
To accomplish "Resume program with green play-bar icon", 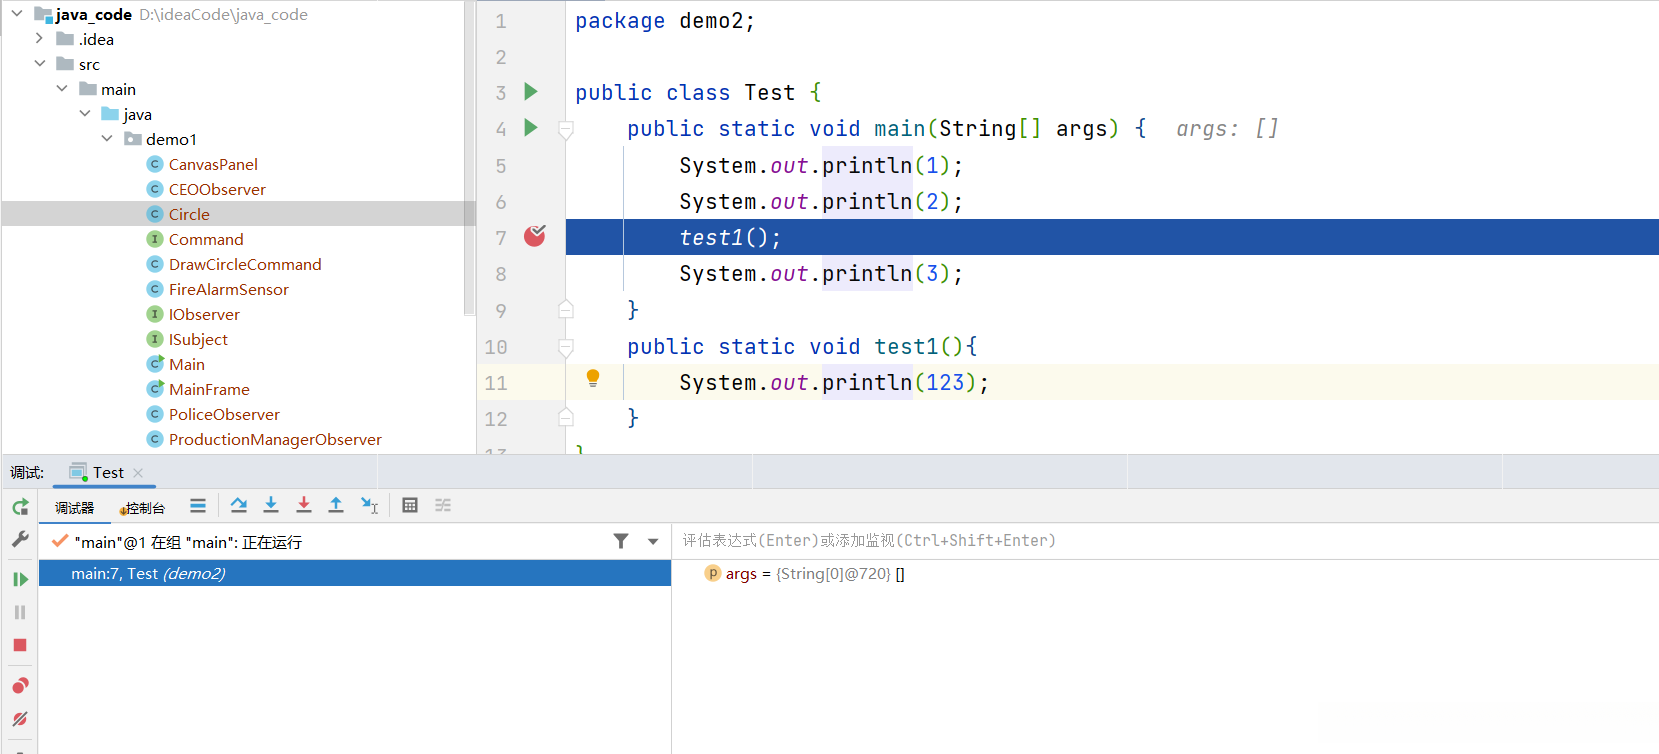I will click(x=20, y=579).
